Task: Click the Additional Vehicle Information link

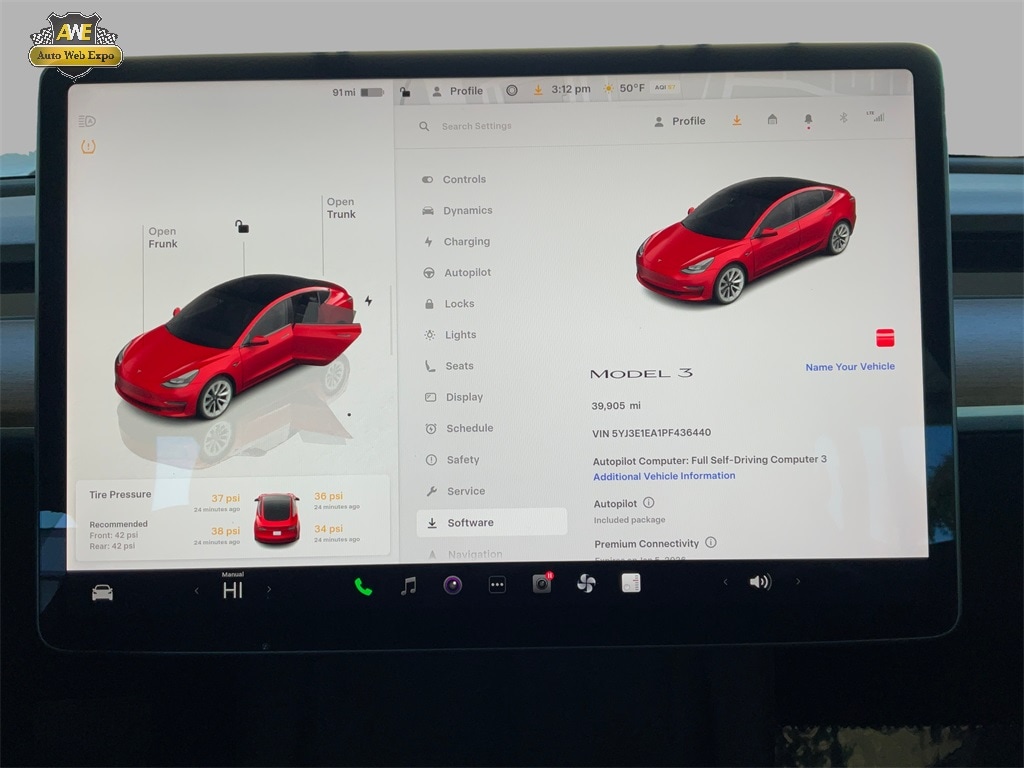Action: 664,476
